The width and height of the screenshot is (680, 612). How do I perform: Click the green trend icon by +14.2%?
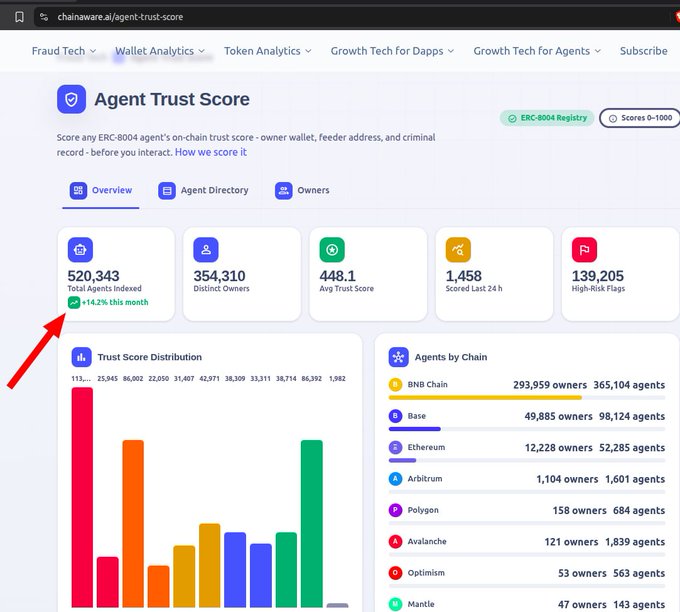(74, 302)
